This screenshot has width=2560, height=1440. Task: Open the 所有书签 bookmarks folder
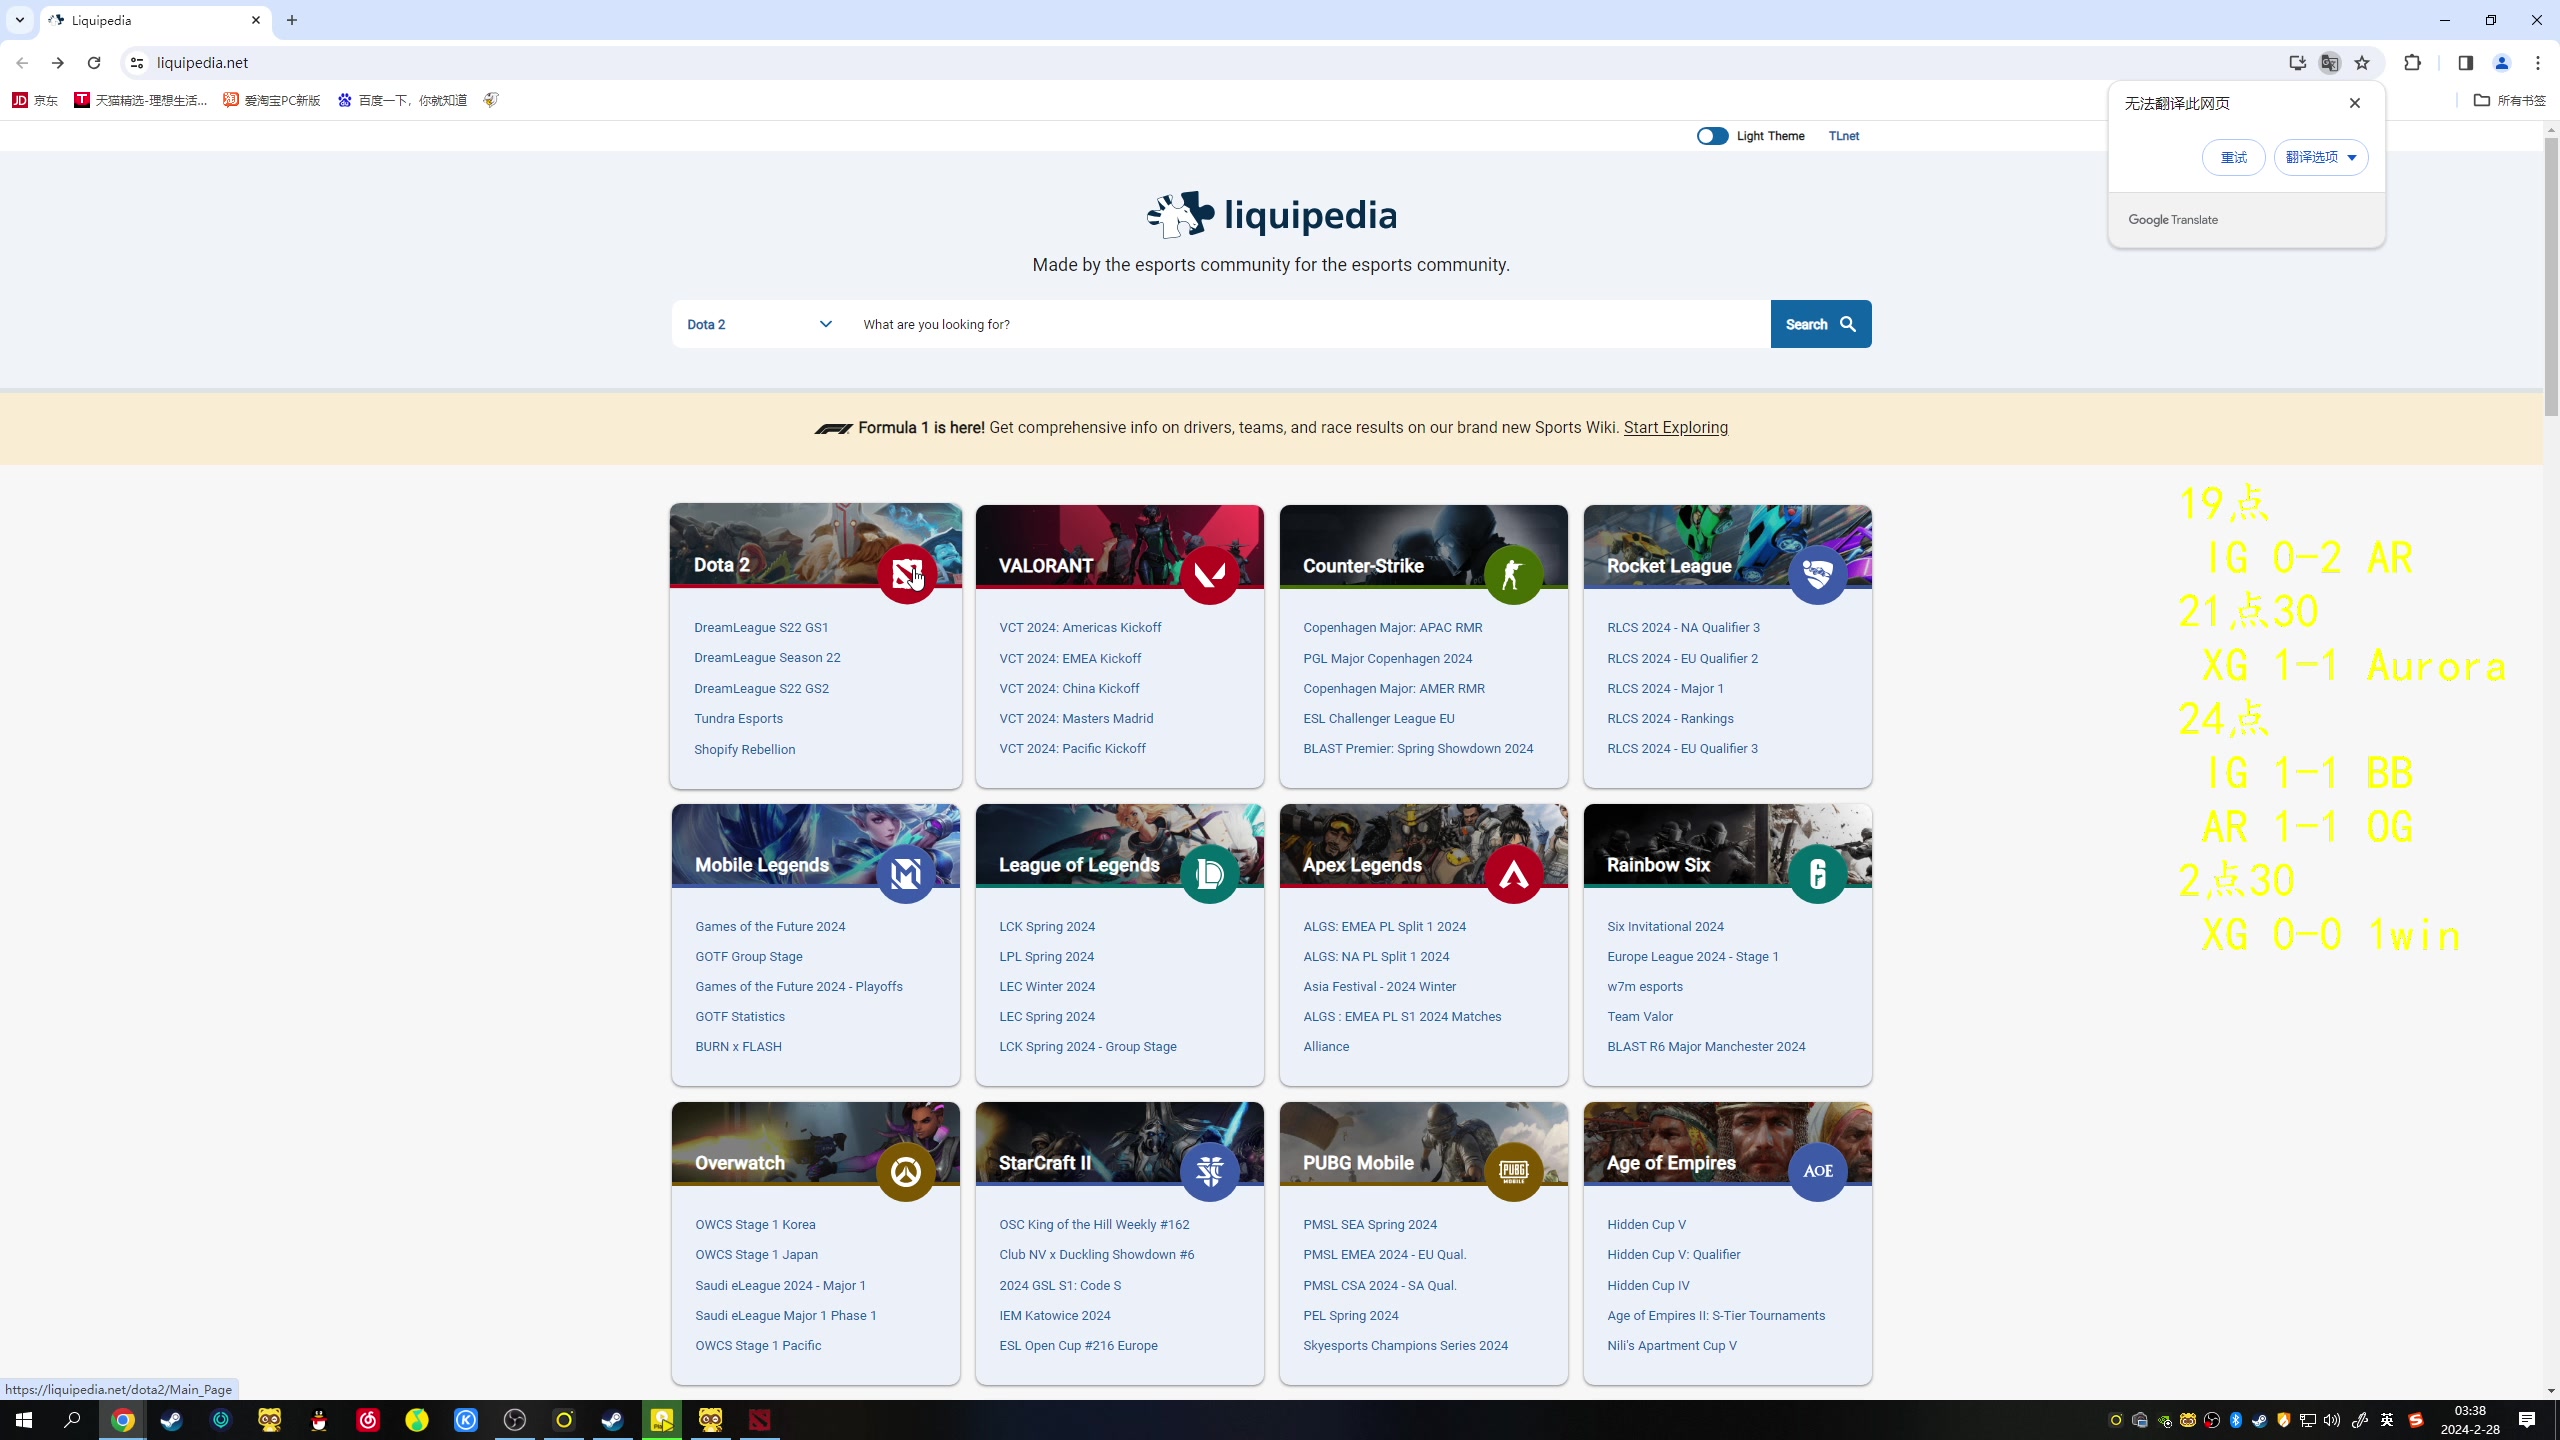point(2510,100)
